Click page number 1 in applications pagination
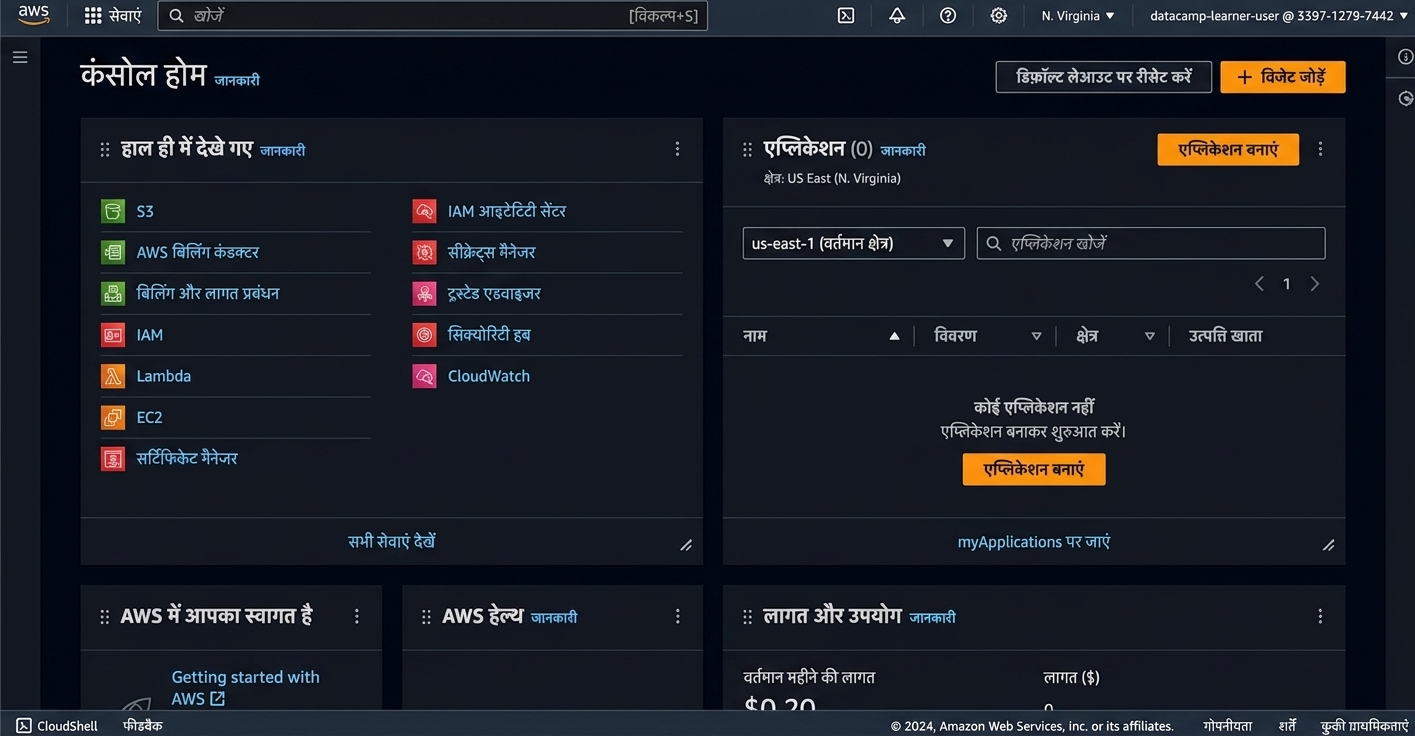This screenshot has width=1415, height=736. click(x=1287, y=284)
